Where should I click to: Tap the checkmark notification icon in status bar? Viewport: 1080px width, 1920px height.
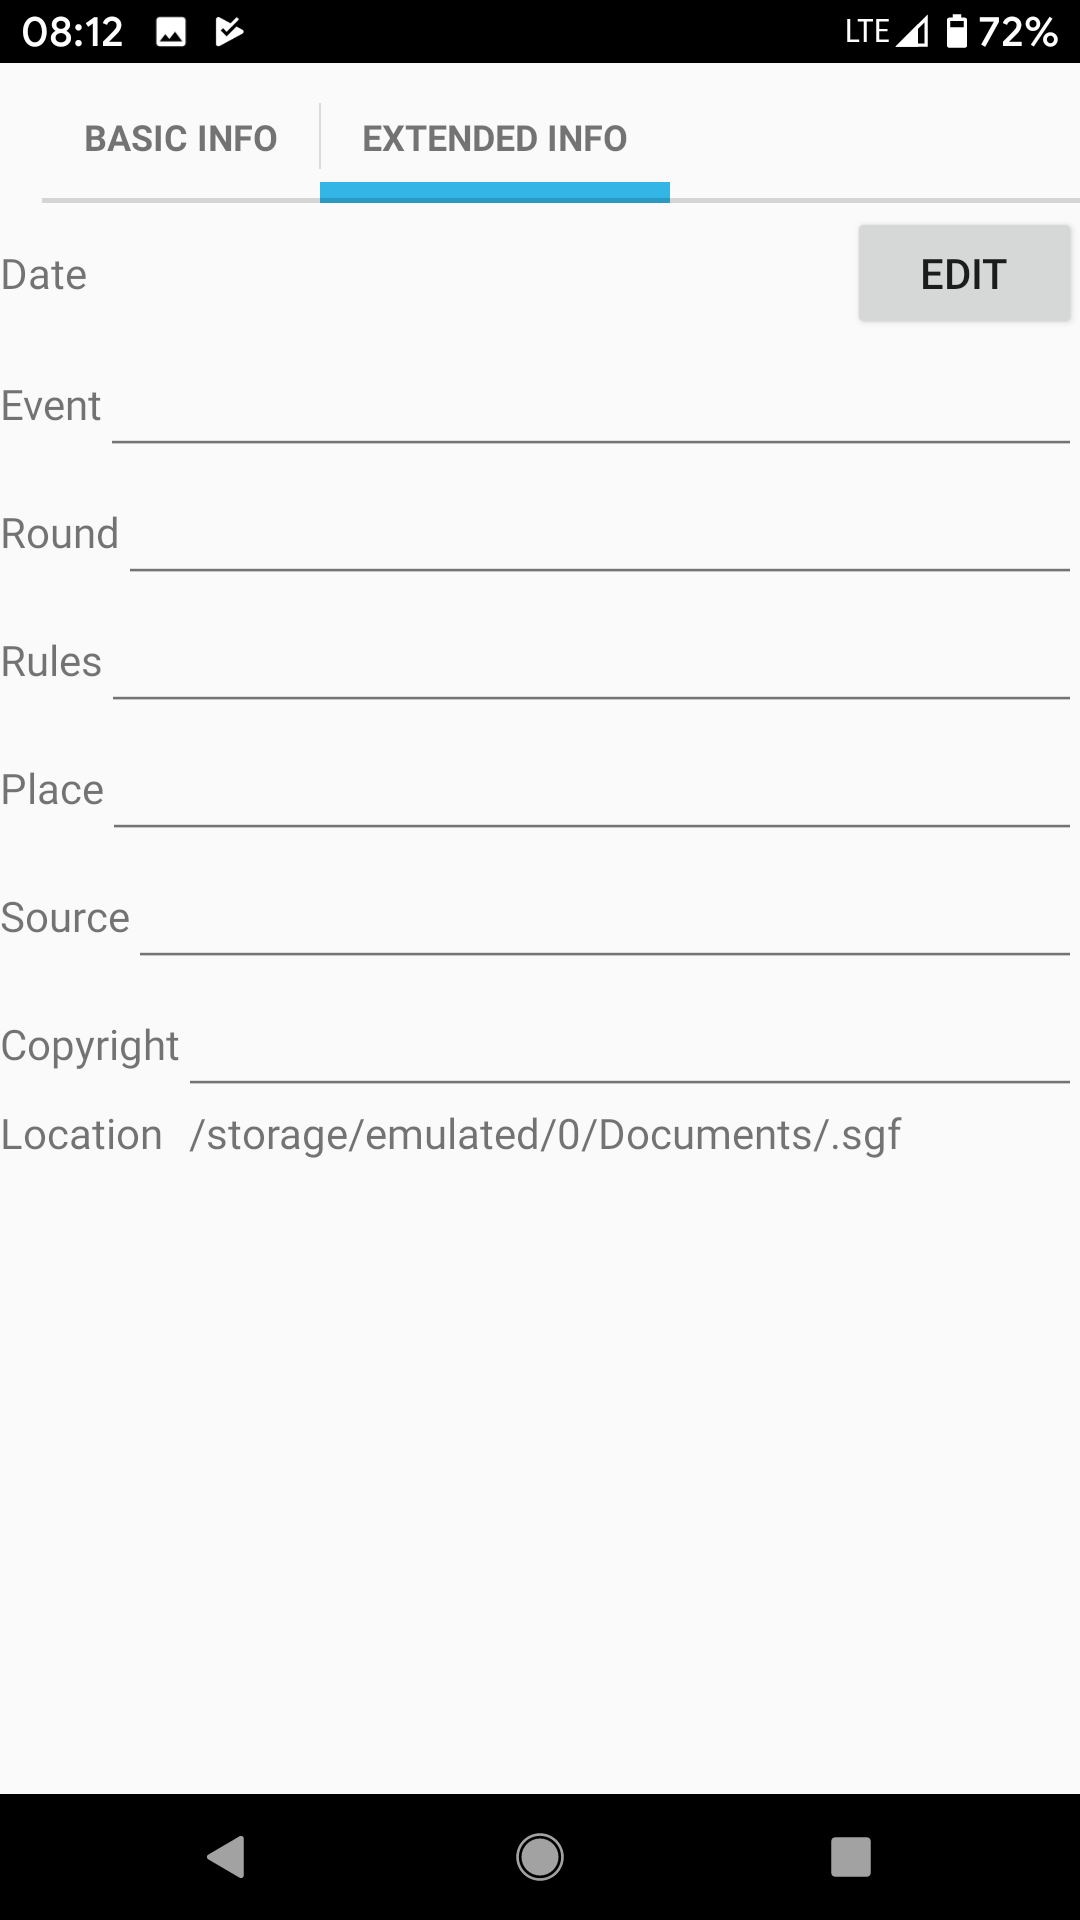229,33
